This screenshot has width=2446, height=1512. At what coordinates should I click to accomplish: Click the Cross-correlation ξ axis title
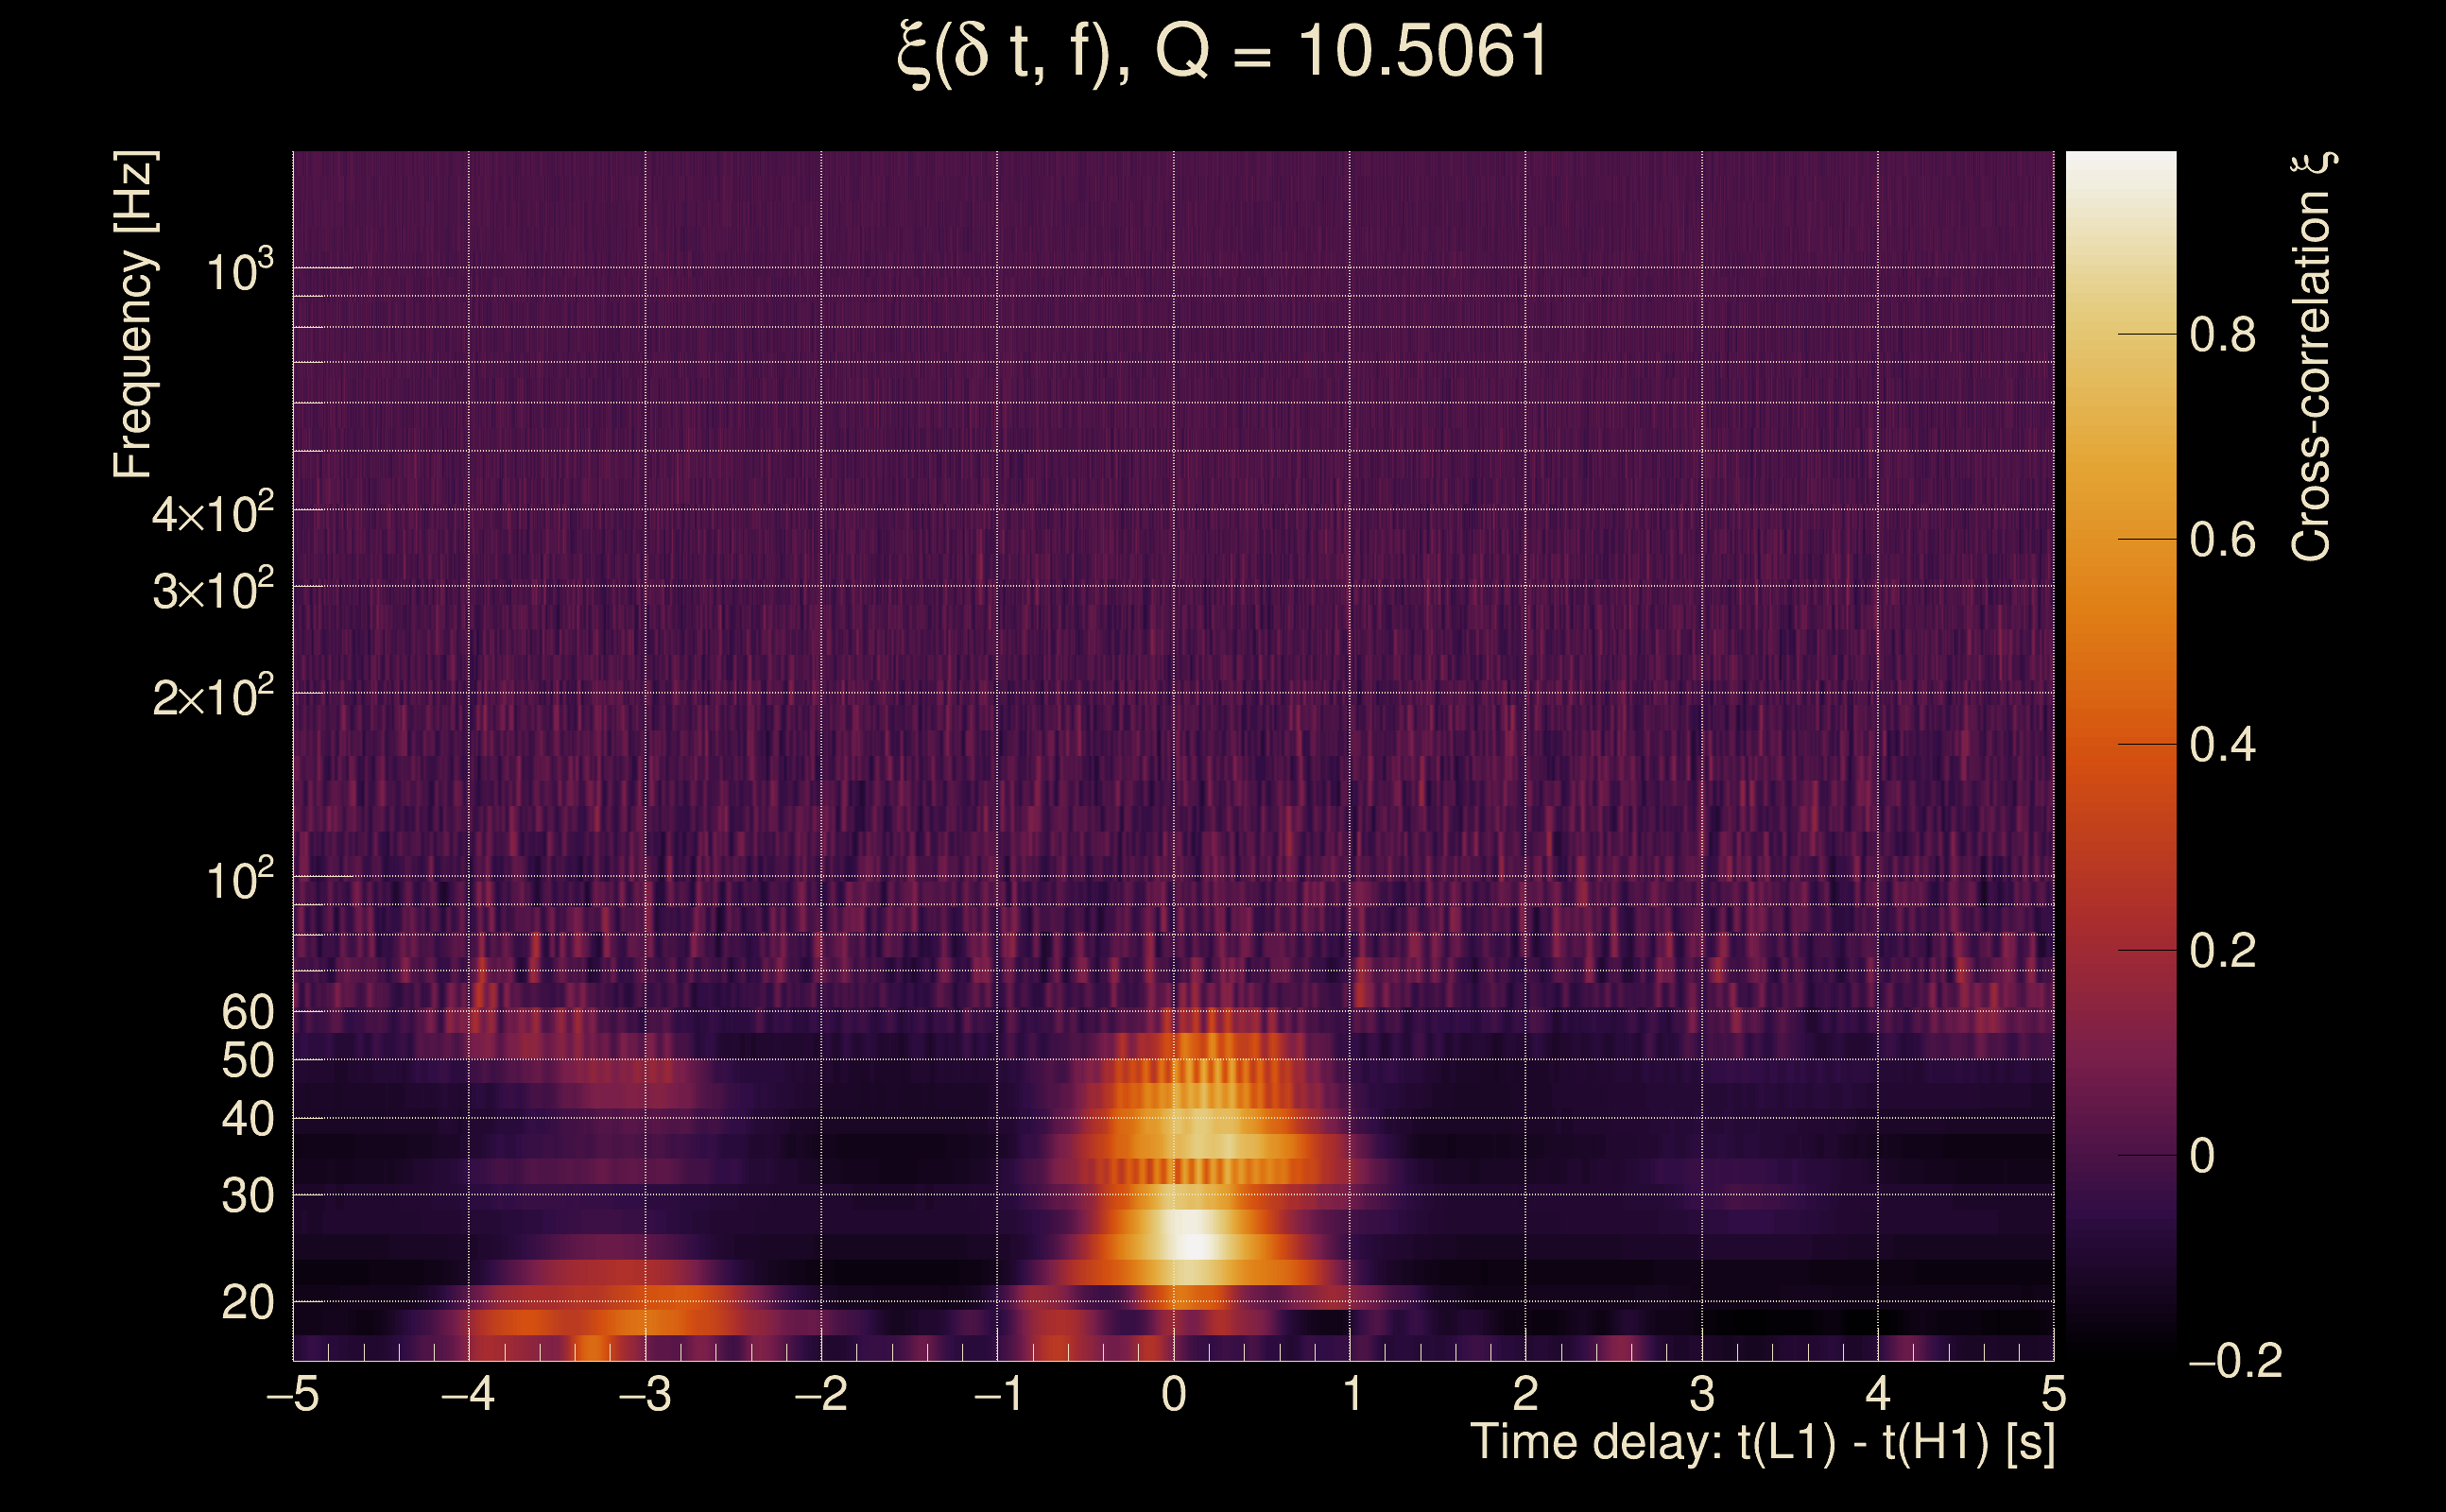click(2312, 356)
